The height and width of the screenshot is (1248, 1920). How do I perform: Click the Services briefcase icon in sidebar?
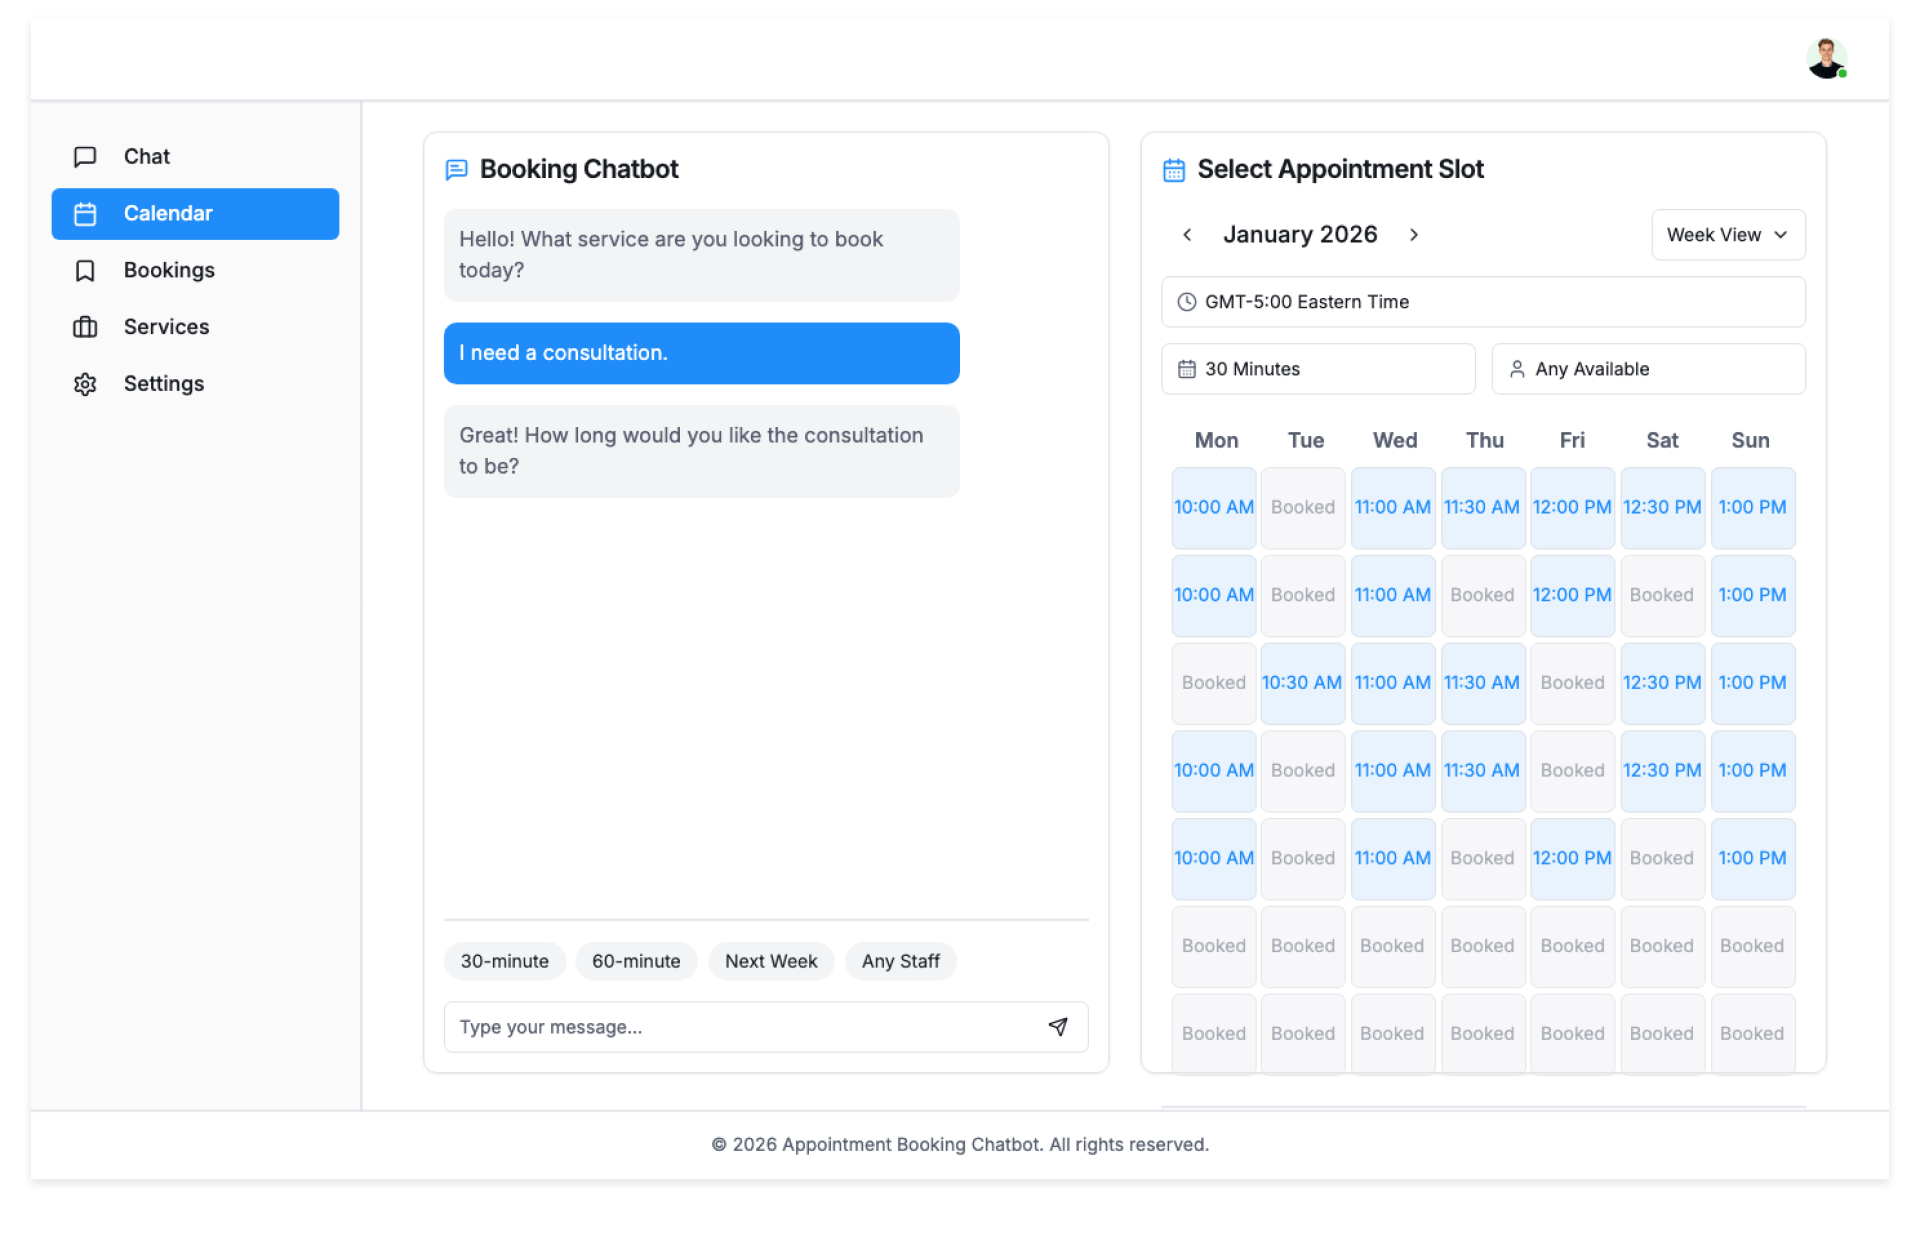86,327
